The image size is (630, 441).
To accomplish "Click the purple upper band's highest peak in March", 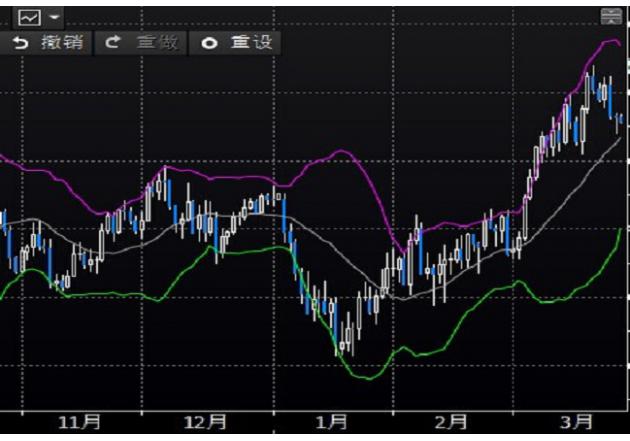I will pos(609,41).
